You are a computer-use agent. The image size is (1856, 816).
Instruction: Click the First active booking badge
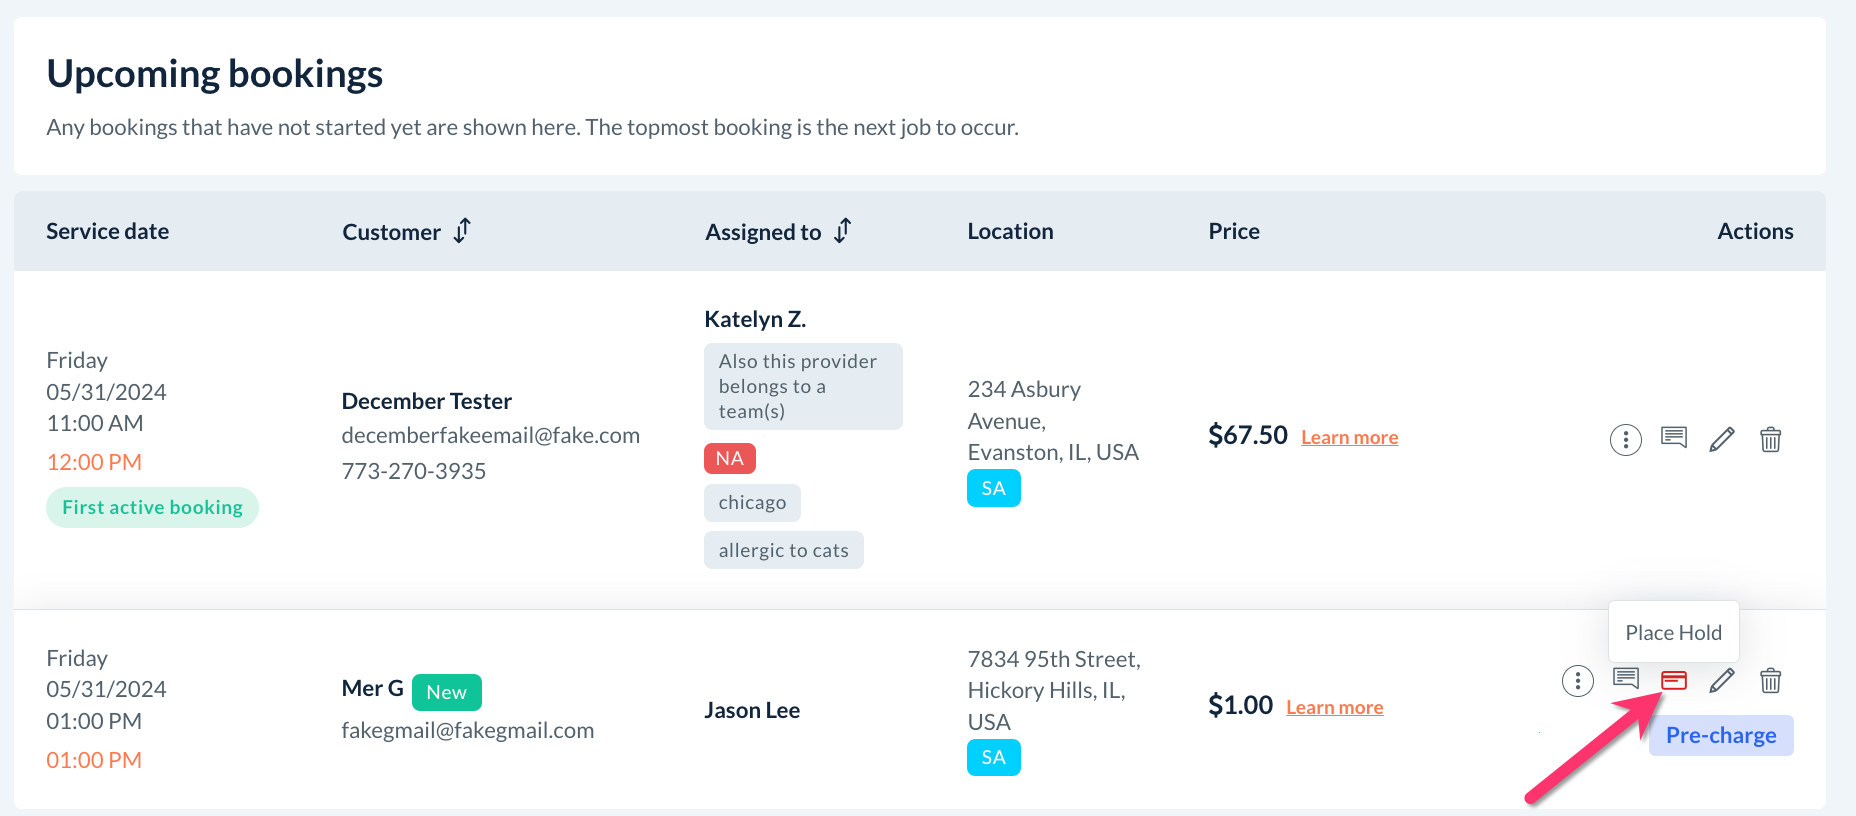[x=152, y=507]
